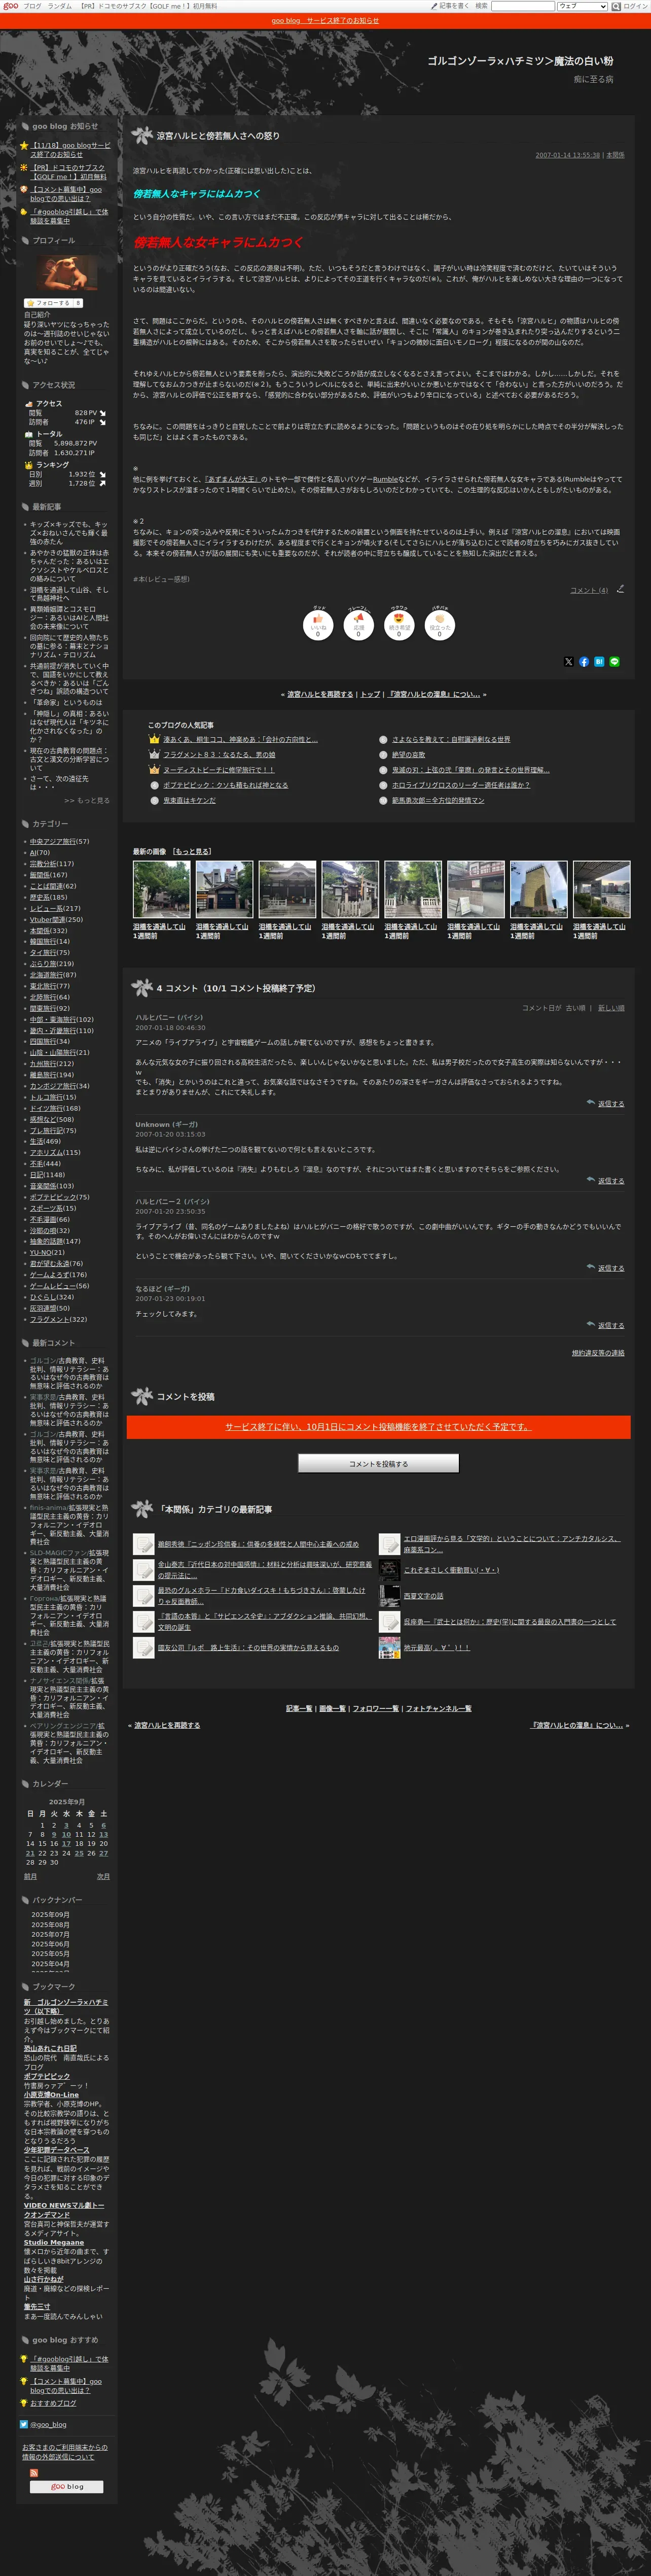The image size is (651, 2576).
Task: Open popular article 絶望の哀歌
Action: (x=408, y=755)
